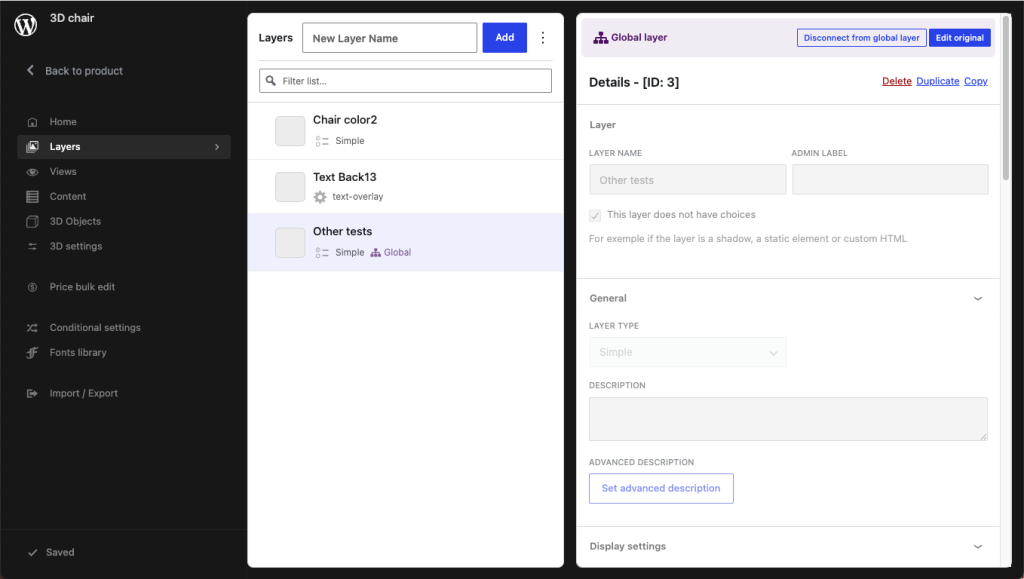
Task: Click the details panel vertical scrollbar
Action: pyautogui.click(x=1006, y=98)
